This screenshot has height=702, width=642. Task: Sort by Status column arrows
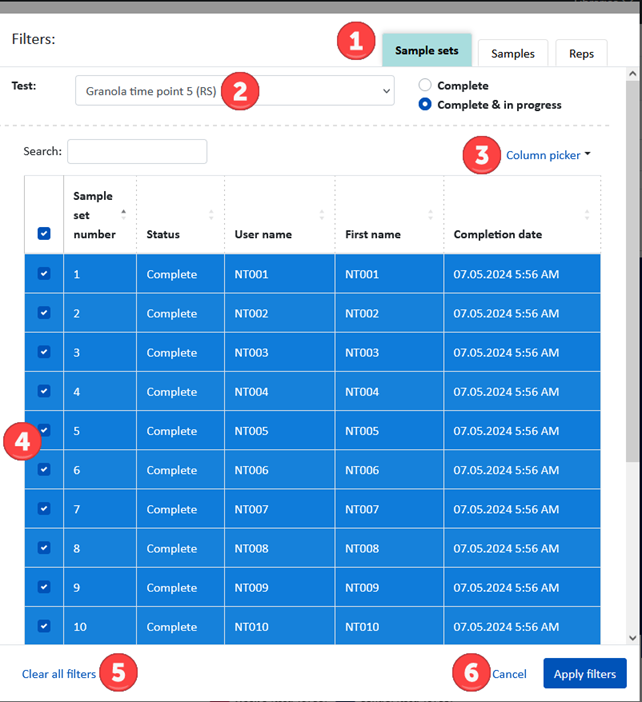click(x=211, y=214)
